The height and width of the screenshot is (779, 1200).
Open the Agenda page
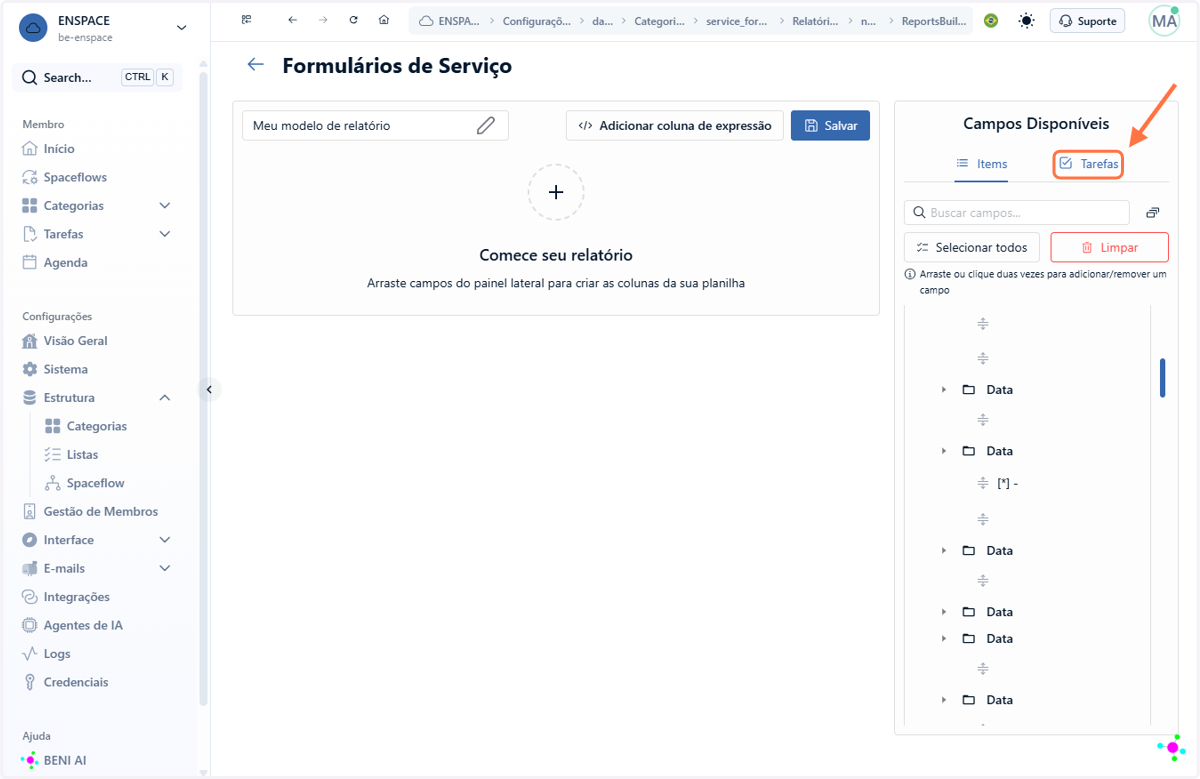pyautogui.click(x=65, y=263)
